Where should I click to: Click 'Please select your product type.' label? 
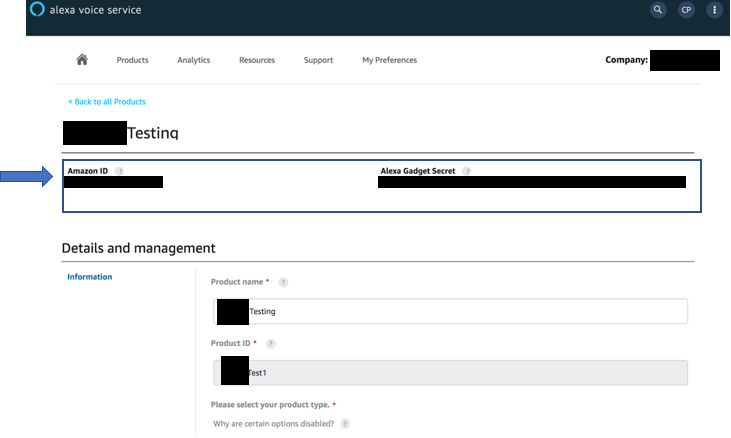coord(270,404)
